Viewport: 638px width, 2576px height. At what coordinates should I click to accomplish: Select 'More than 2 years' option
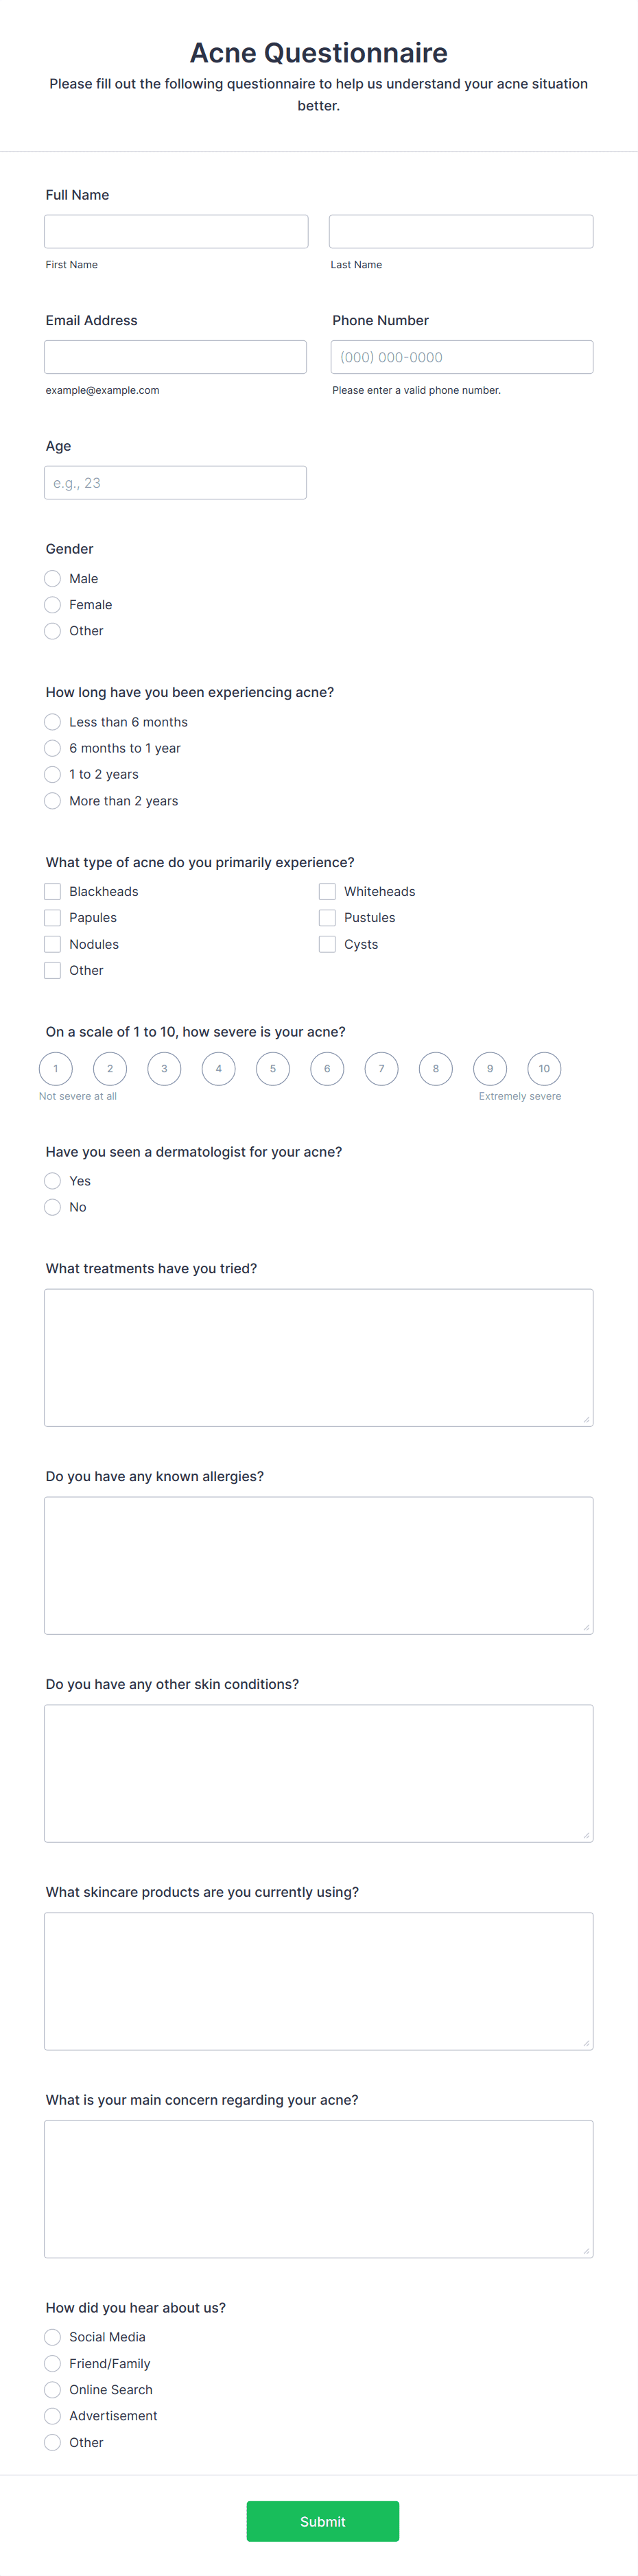pyautogui.click(x=52, y=800)
